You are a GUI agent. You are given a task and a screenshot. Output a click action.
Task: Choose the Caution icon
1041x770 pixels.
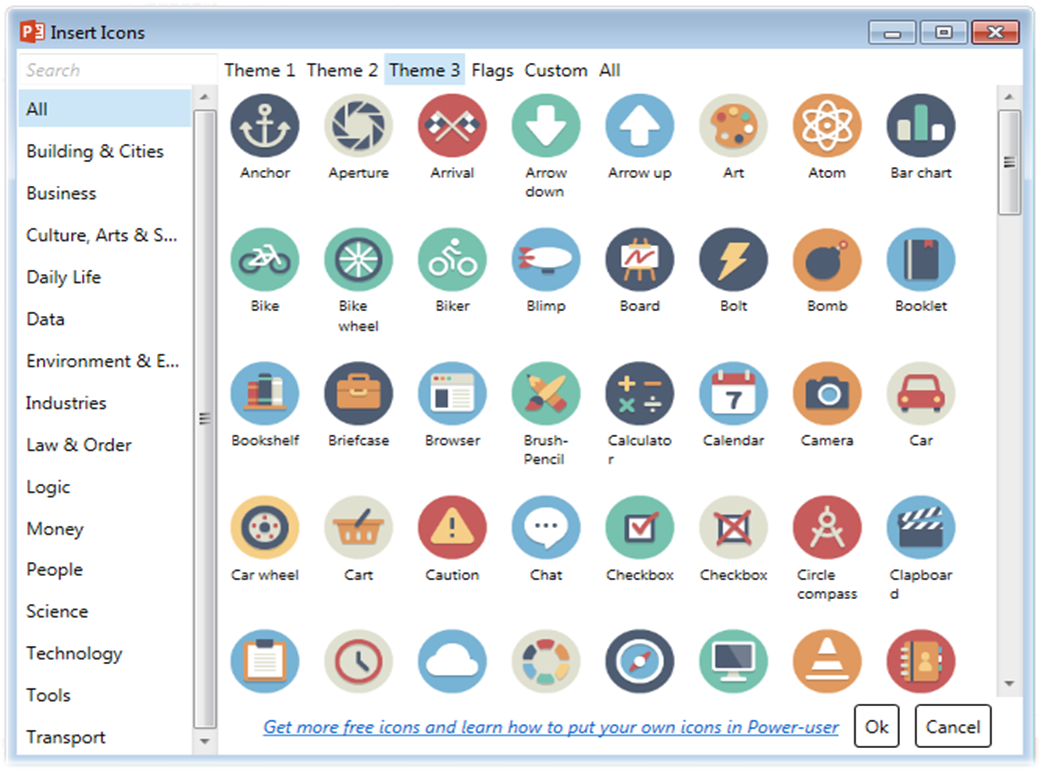452,528
